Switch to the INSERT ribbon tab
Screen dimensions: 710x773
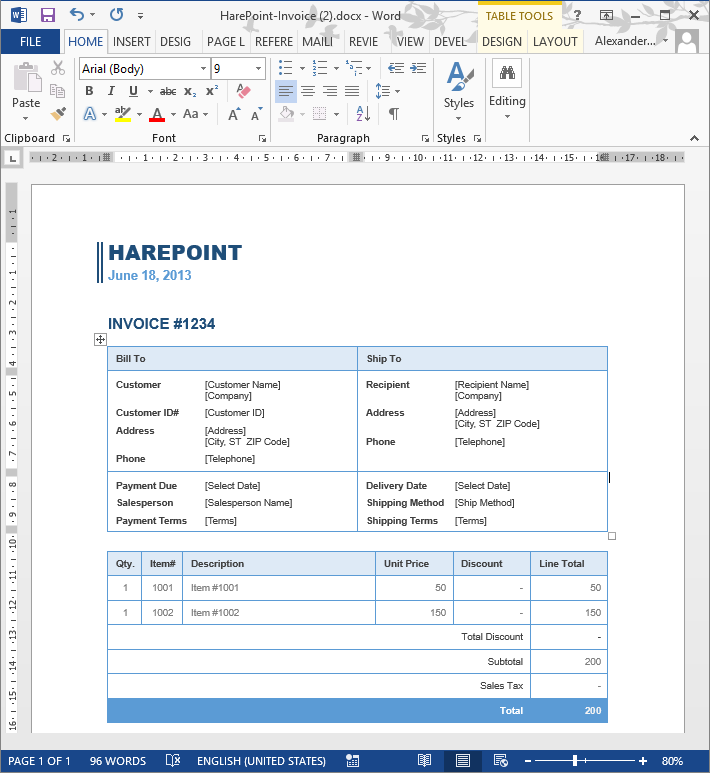click(x=132, y=41)
